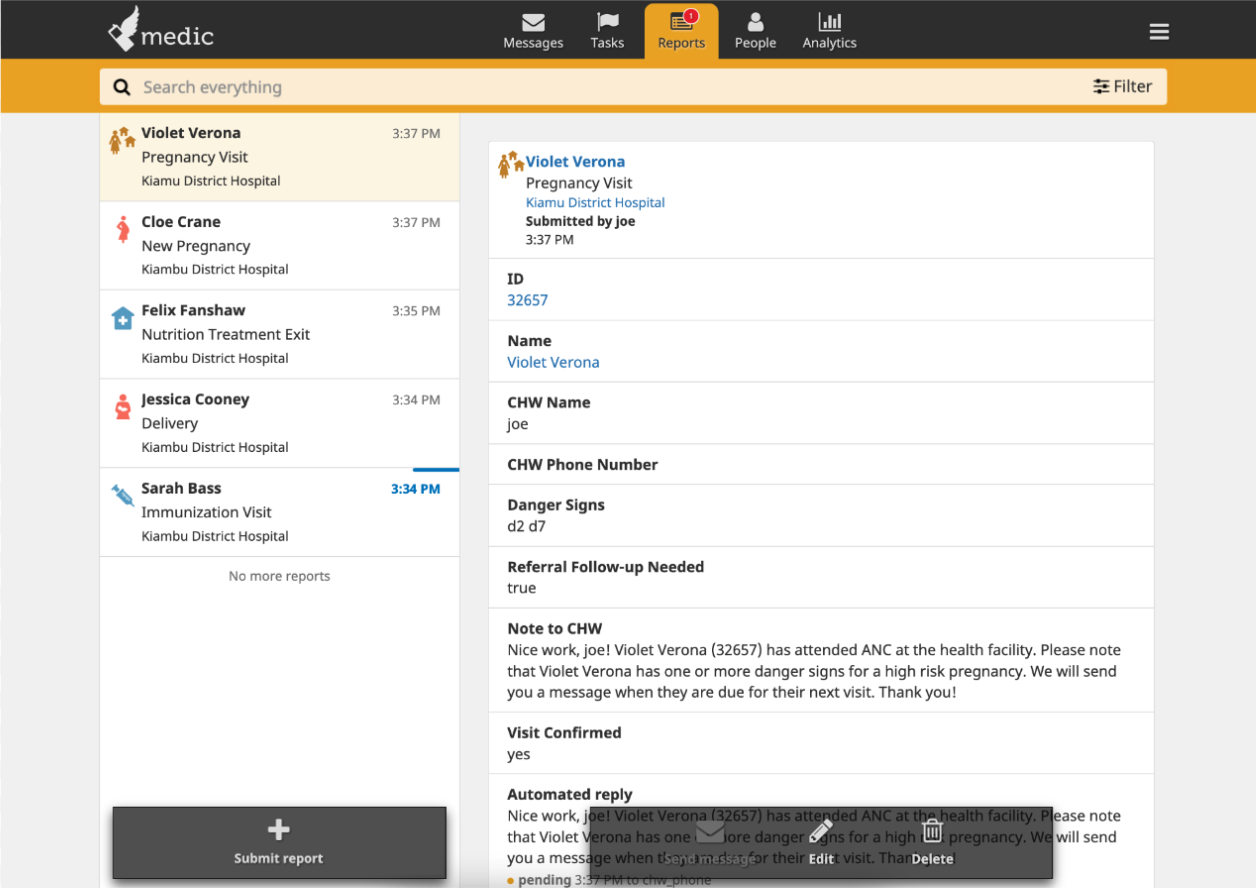Open the People tab
Image resolution: width=1256 pixels, height=888 pixels.
755,31
